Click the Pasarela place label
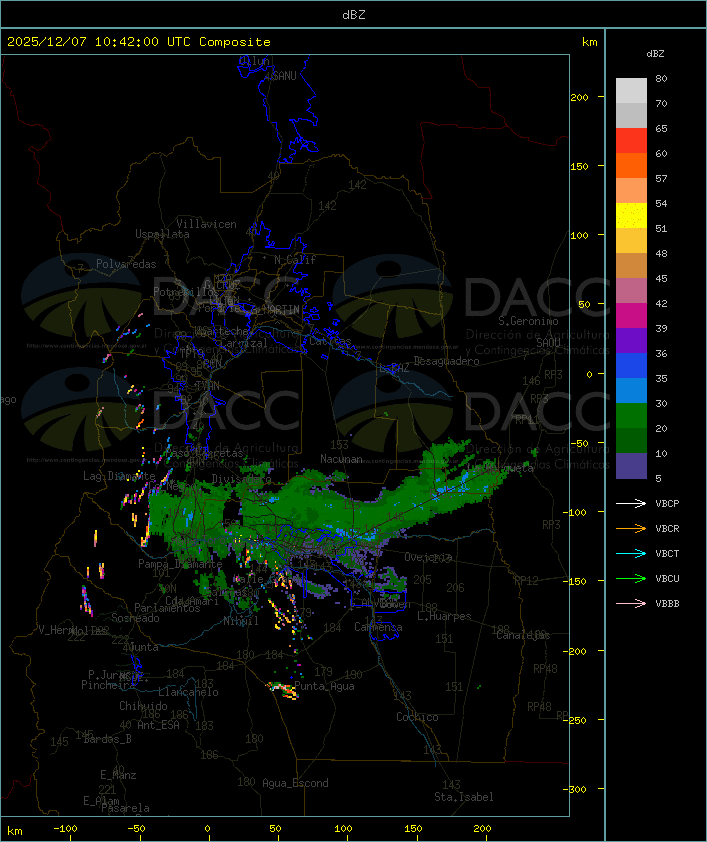707x842 pixels. [x=125, y=808]
